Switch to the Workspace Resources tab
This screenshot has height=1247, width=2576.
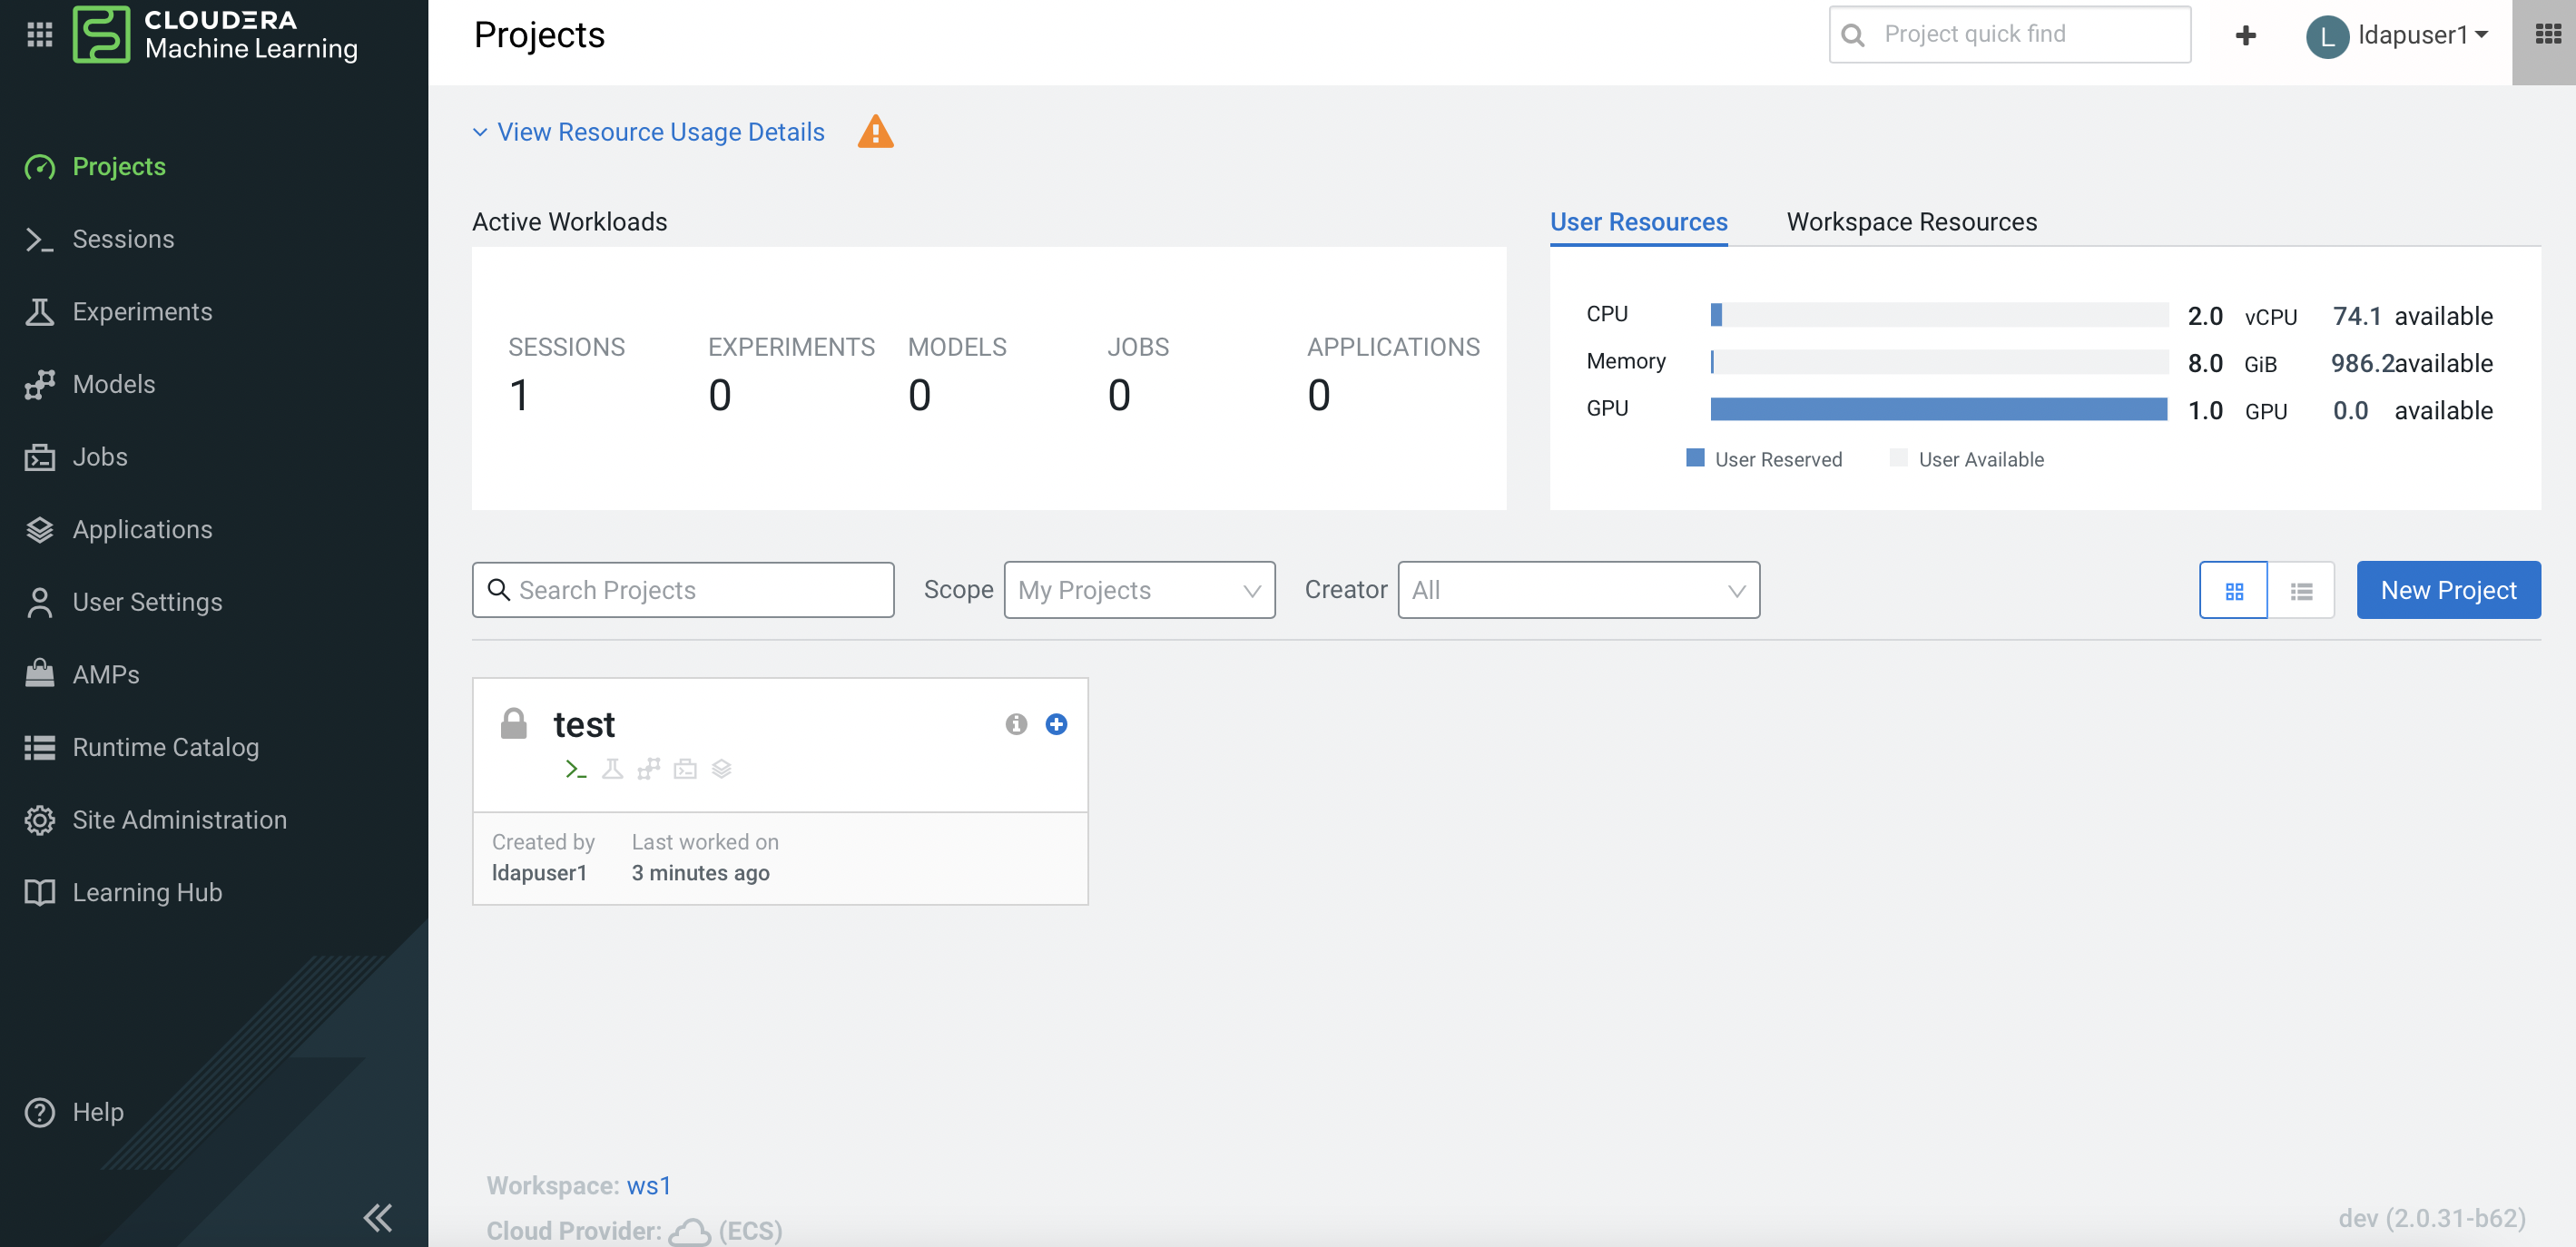point(1911,221)
